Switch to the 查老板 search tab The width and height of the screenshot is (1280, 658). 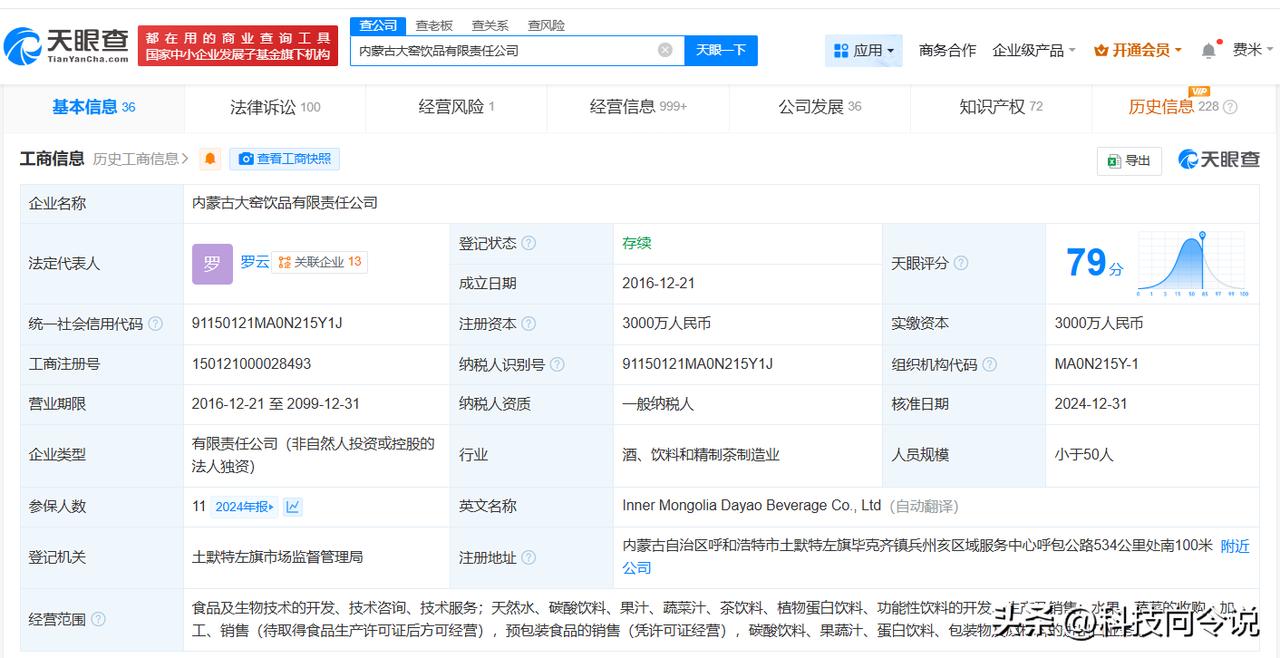434,25
